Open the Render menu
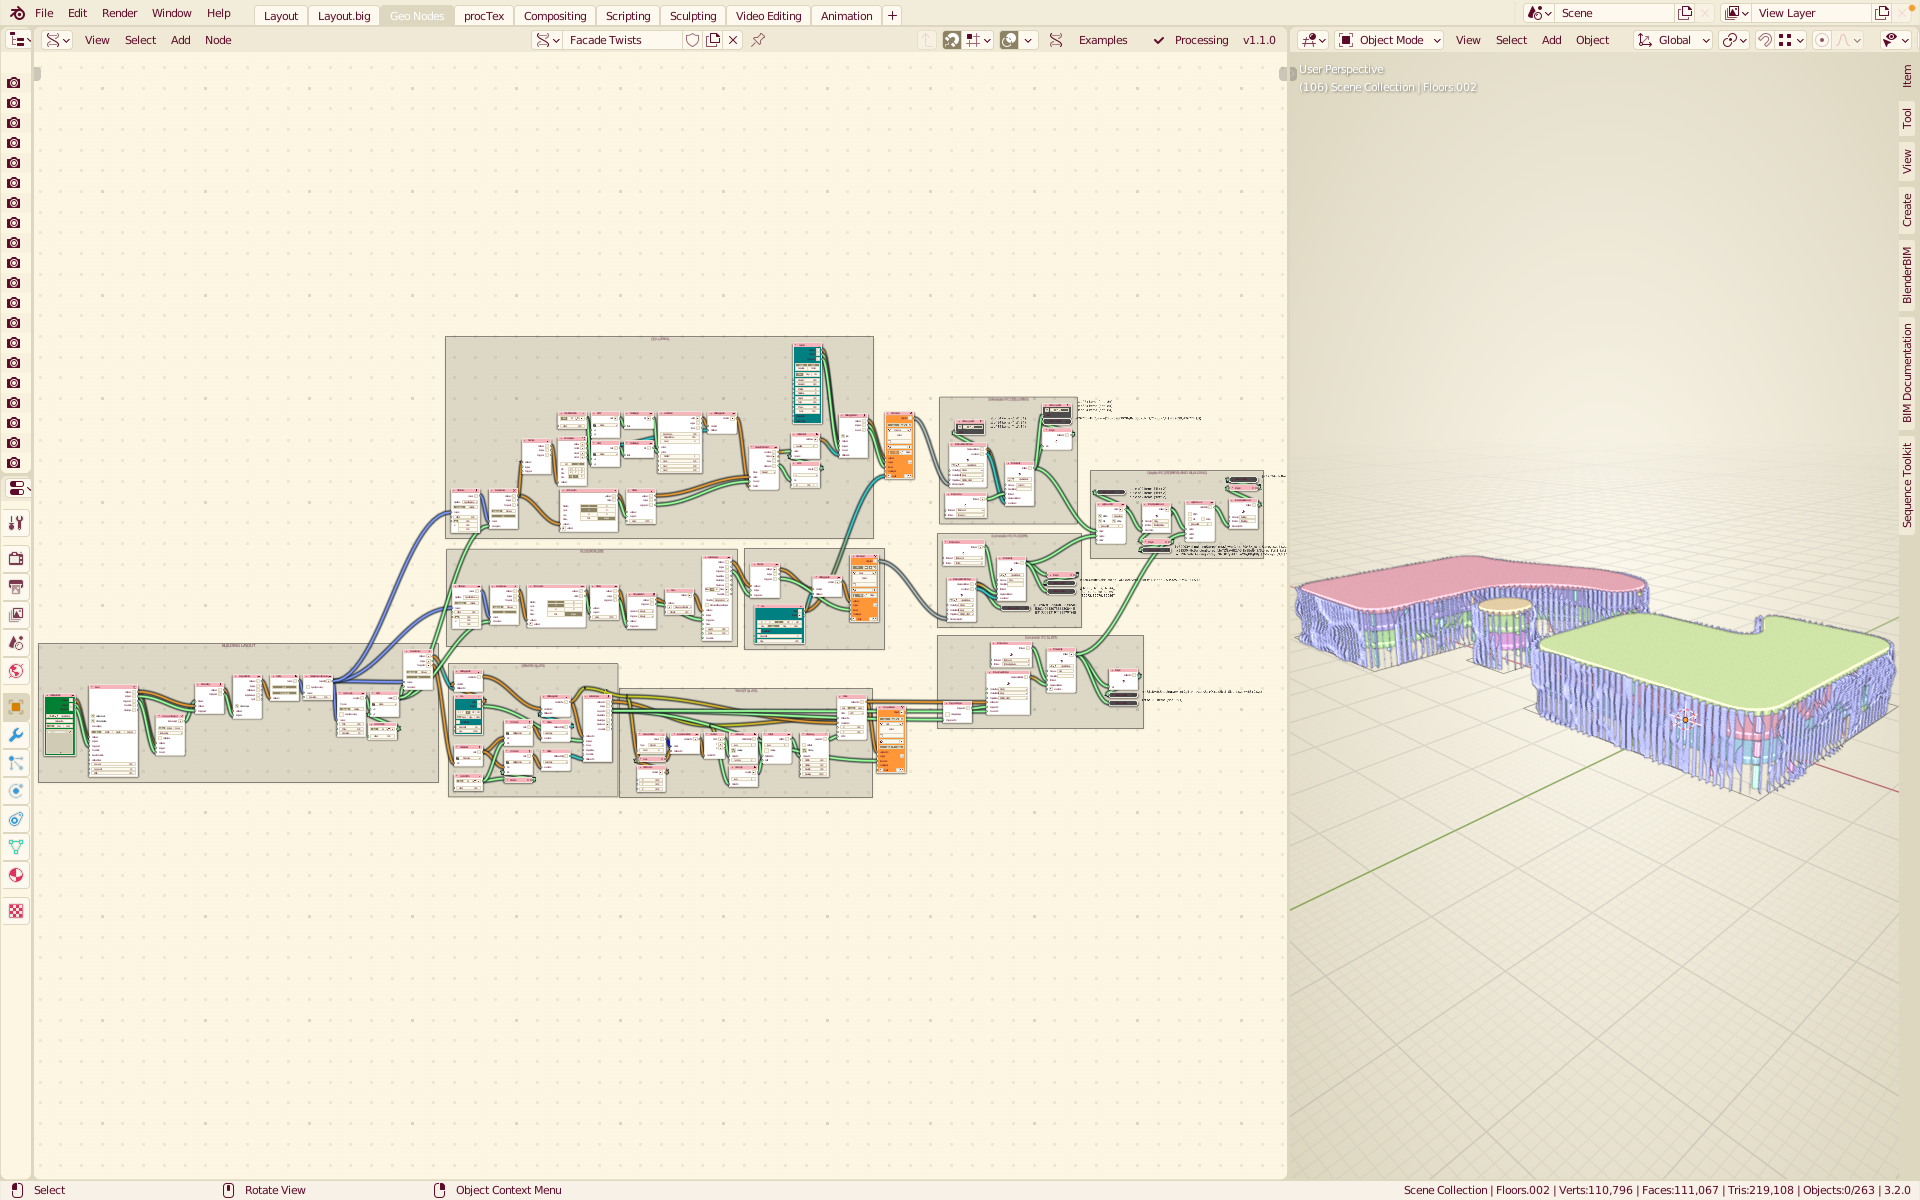 point(119,13)
